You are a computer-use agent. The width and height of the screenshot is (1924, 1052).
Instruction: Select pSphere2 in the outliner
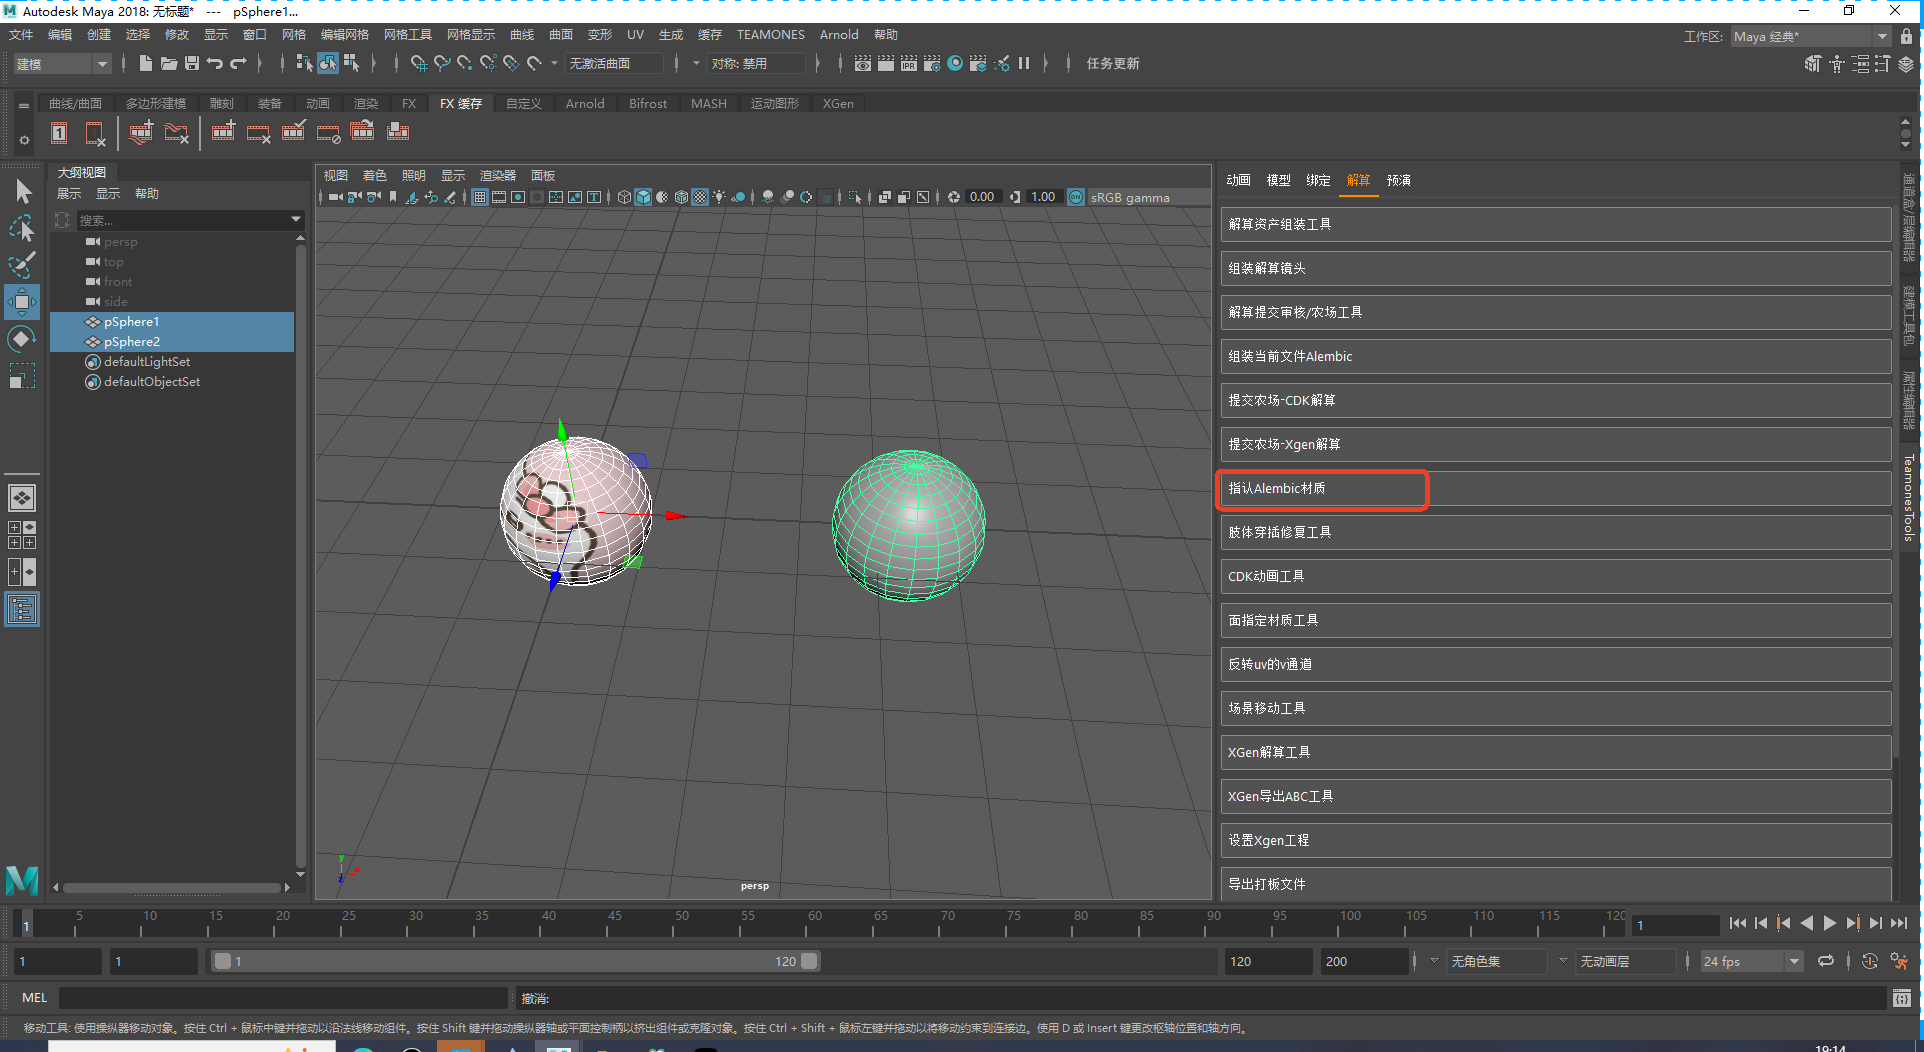coord(132,342)
